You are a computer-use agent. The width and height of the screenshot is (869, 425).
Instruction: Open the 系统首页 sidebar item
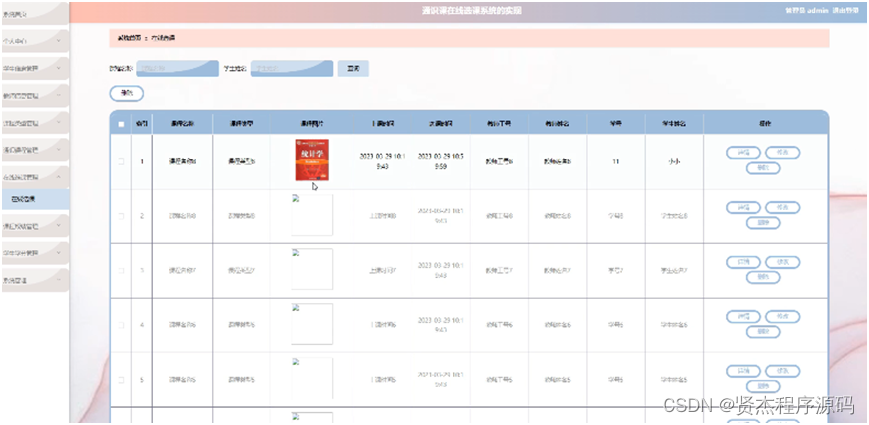coord(34,14)
